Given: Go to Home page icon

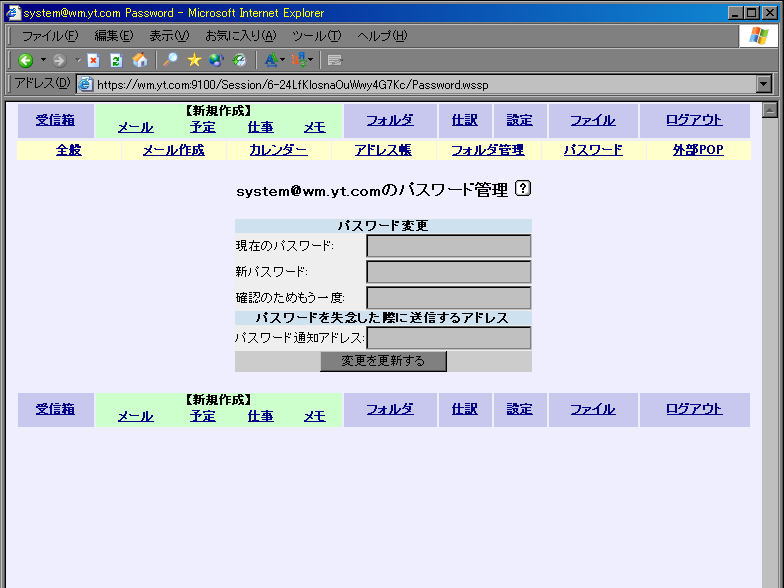Looking at the screenshot, I should click(140, 60).
